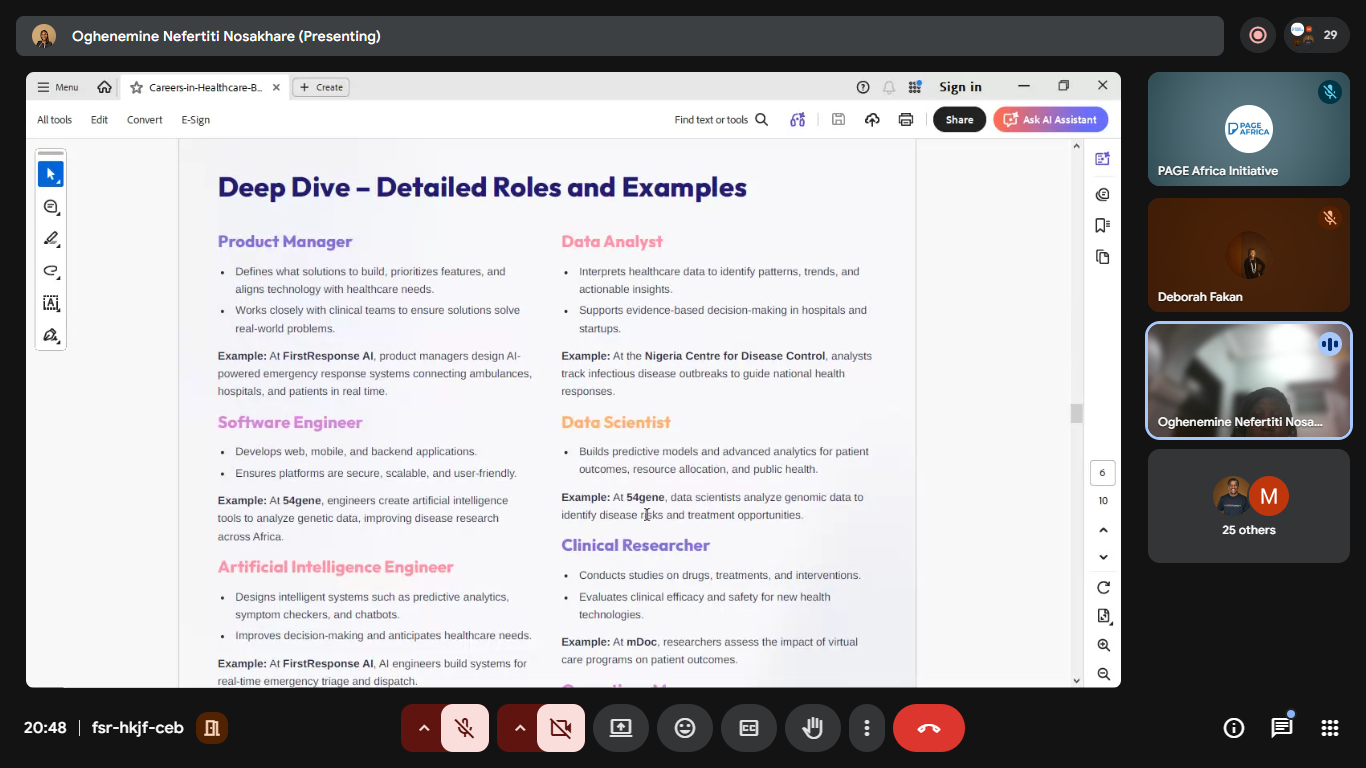Click the document vertical scrollbar thumb

click(x=1076, y=413)
